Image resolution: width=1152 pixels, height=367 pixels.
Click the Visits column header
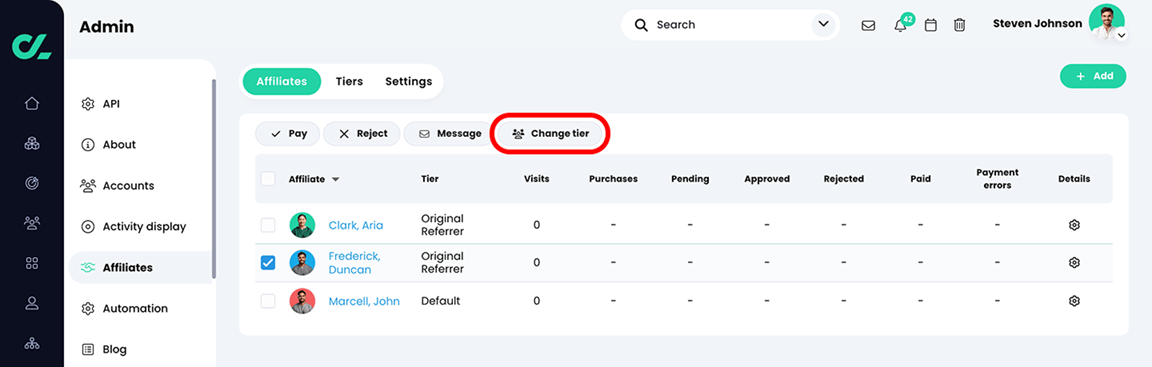(x=536, y=178)
